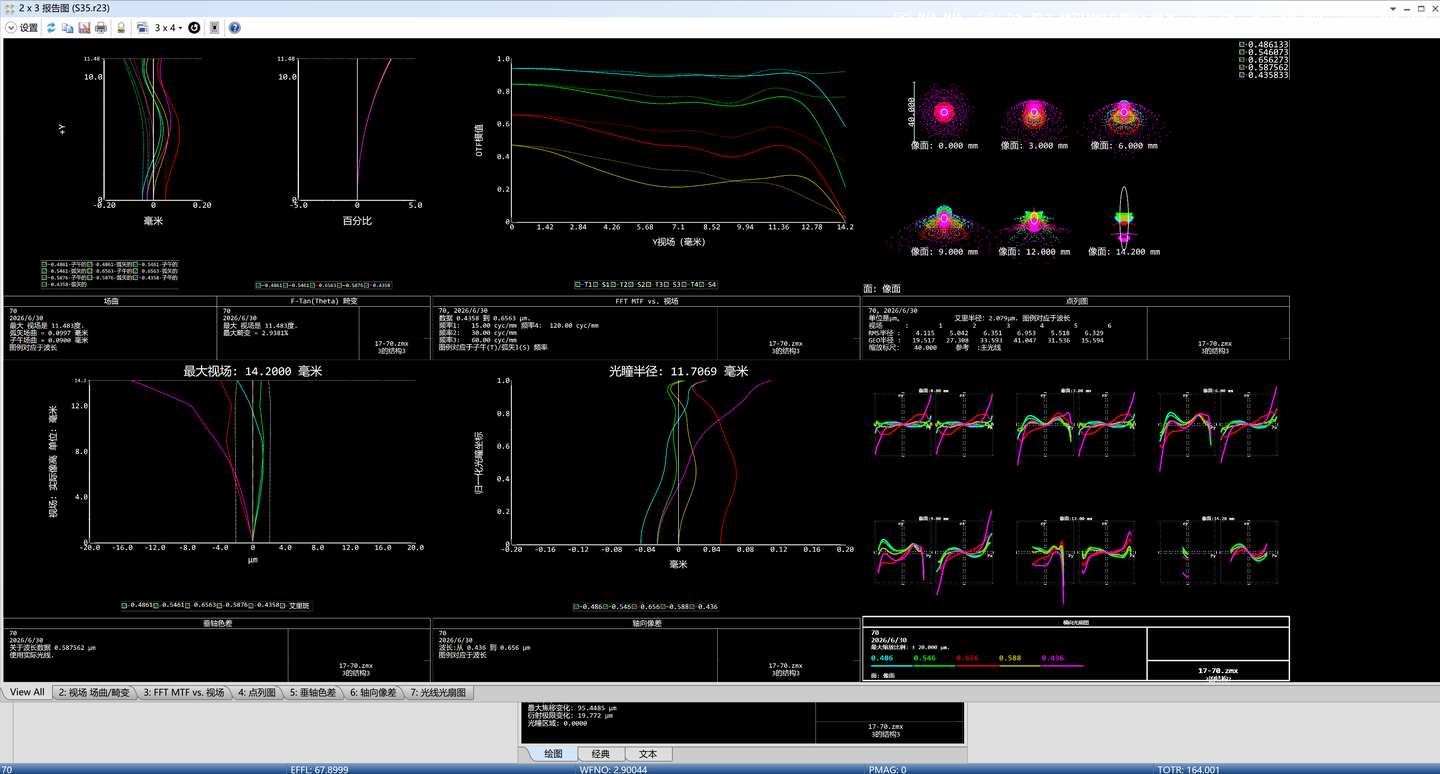Click the TOTR: 164.001 status bar entry
Viewport: 1440px width, 774px height.
(1188, 769)
